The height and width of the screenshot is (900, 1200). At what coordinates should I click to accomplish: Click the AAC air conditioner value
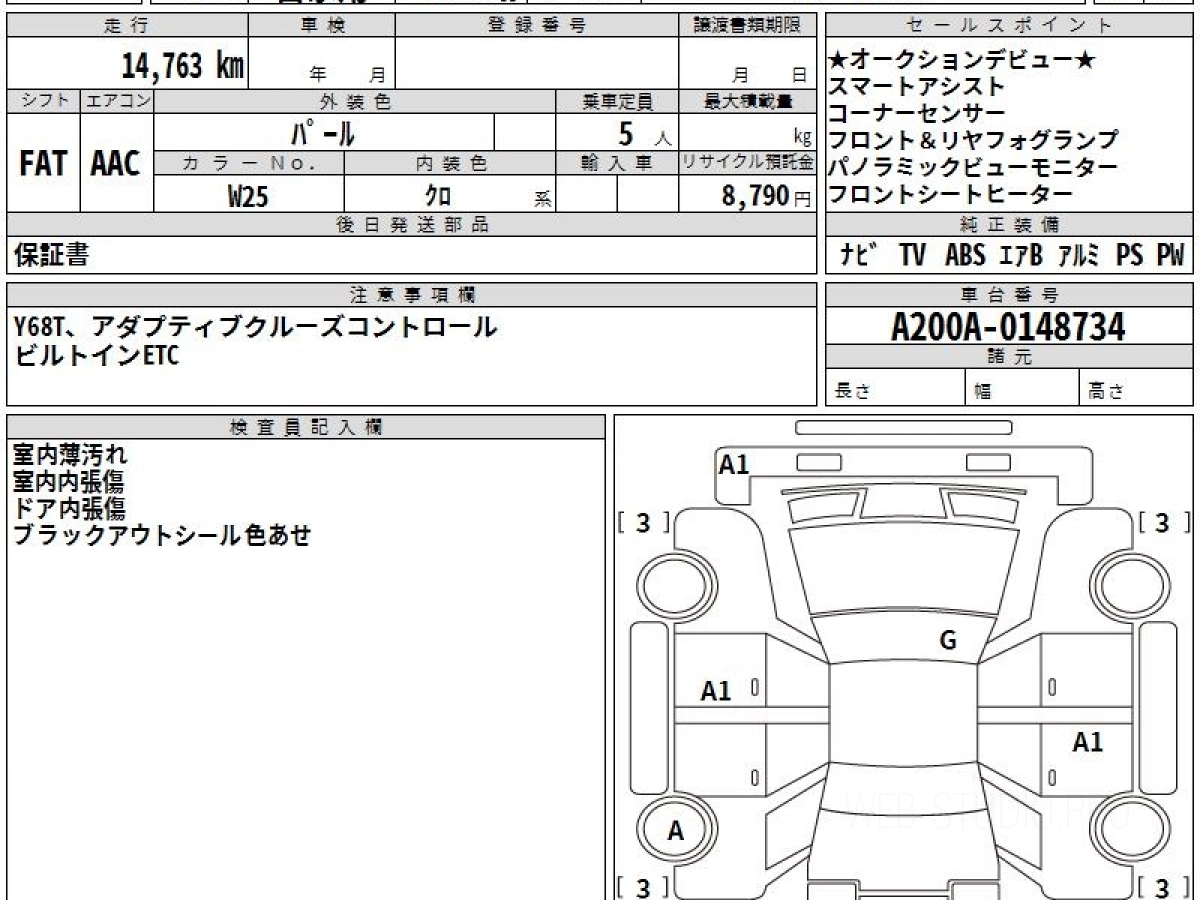tap(116, 164)
